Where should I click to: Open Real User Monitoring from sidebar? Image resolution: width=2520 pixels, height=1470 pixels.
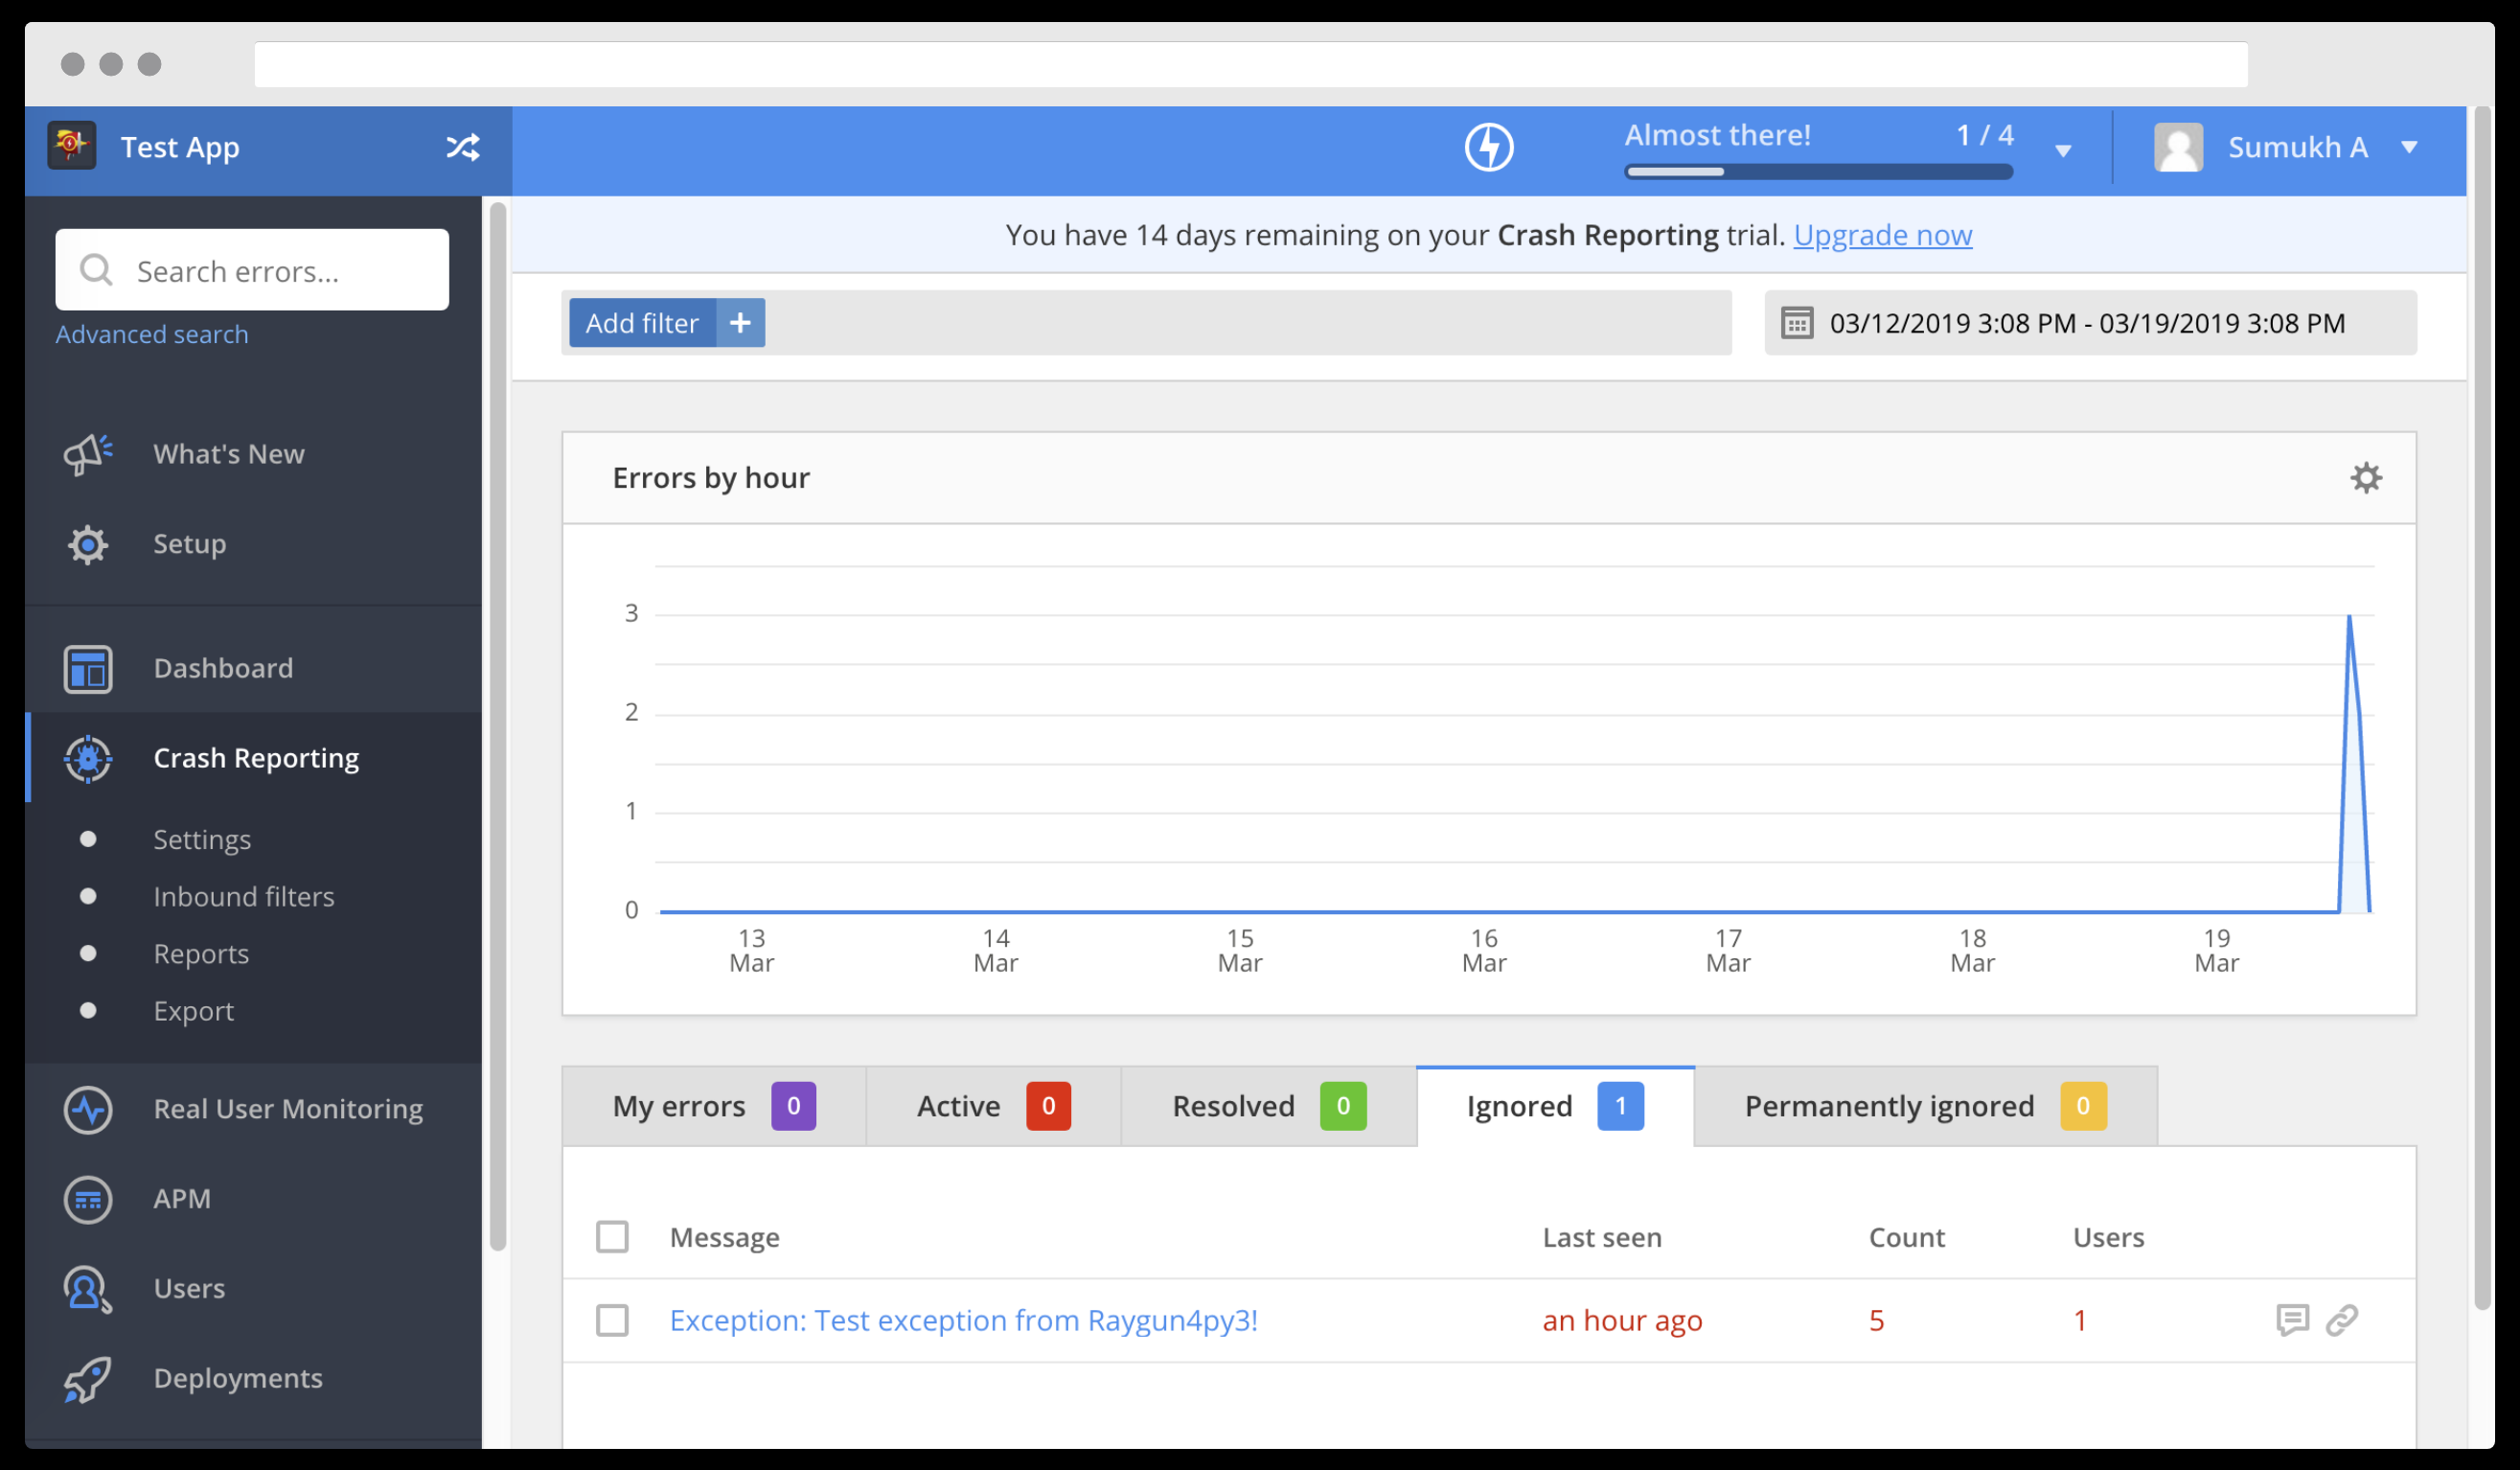(x=287, y=1109)
